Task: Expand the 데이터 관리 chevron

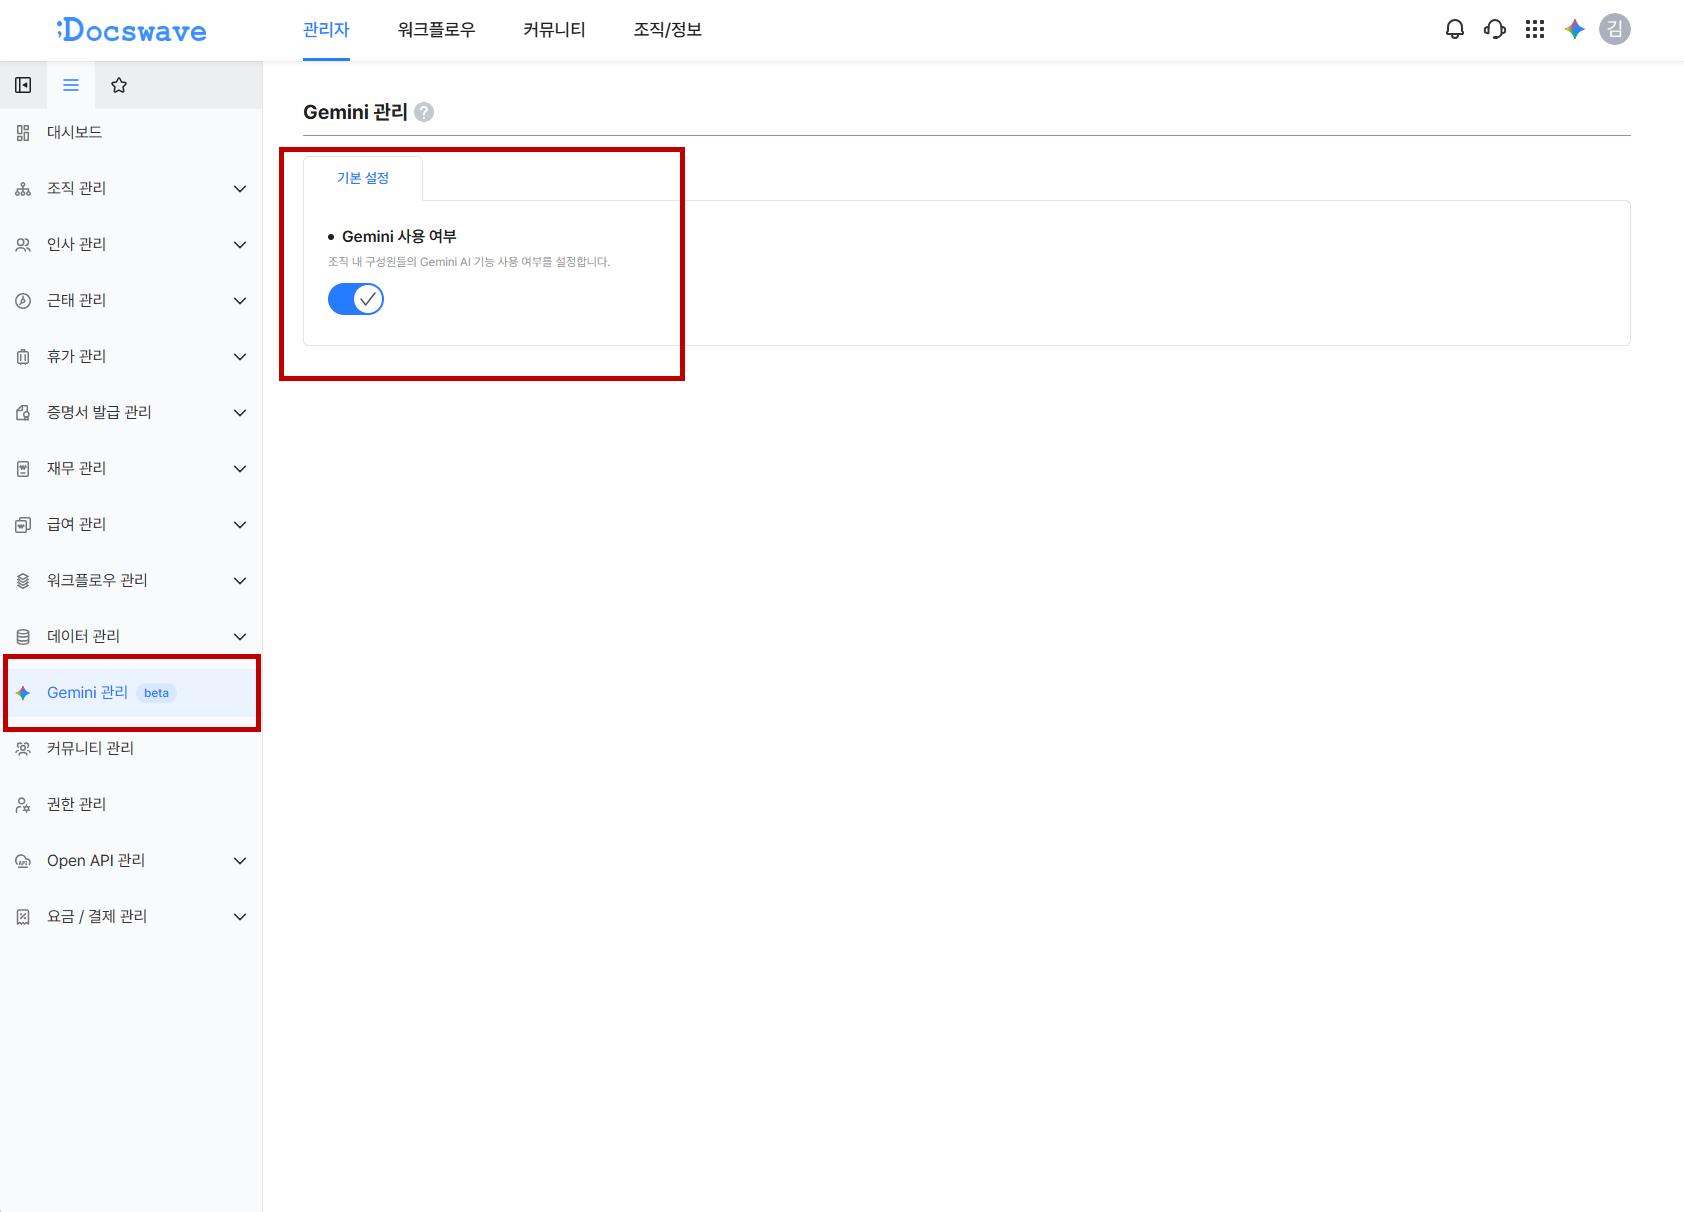Action: coord(240,637)
